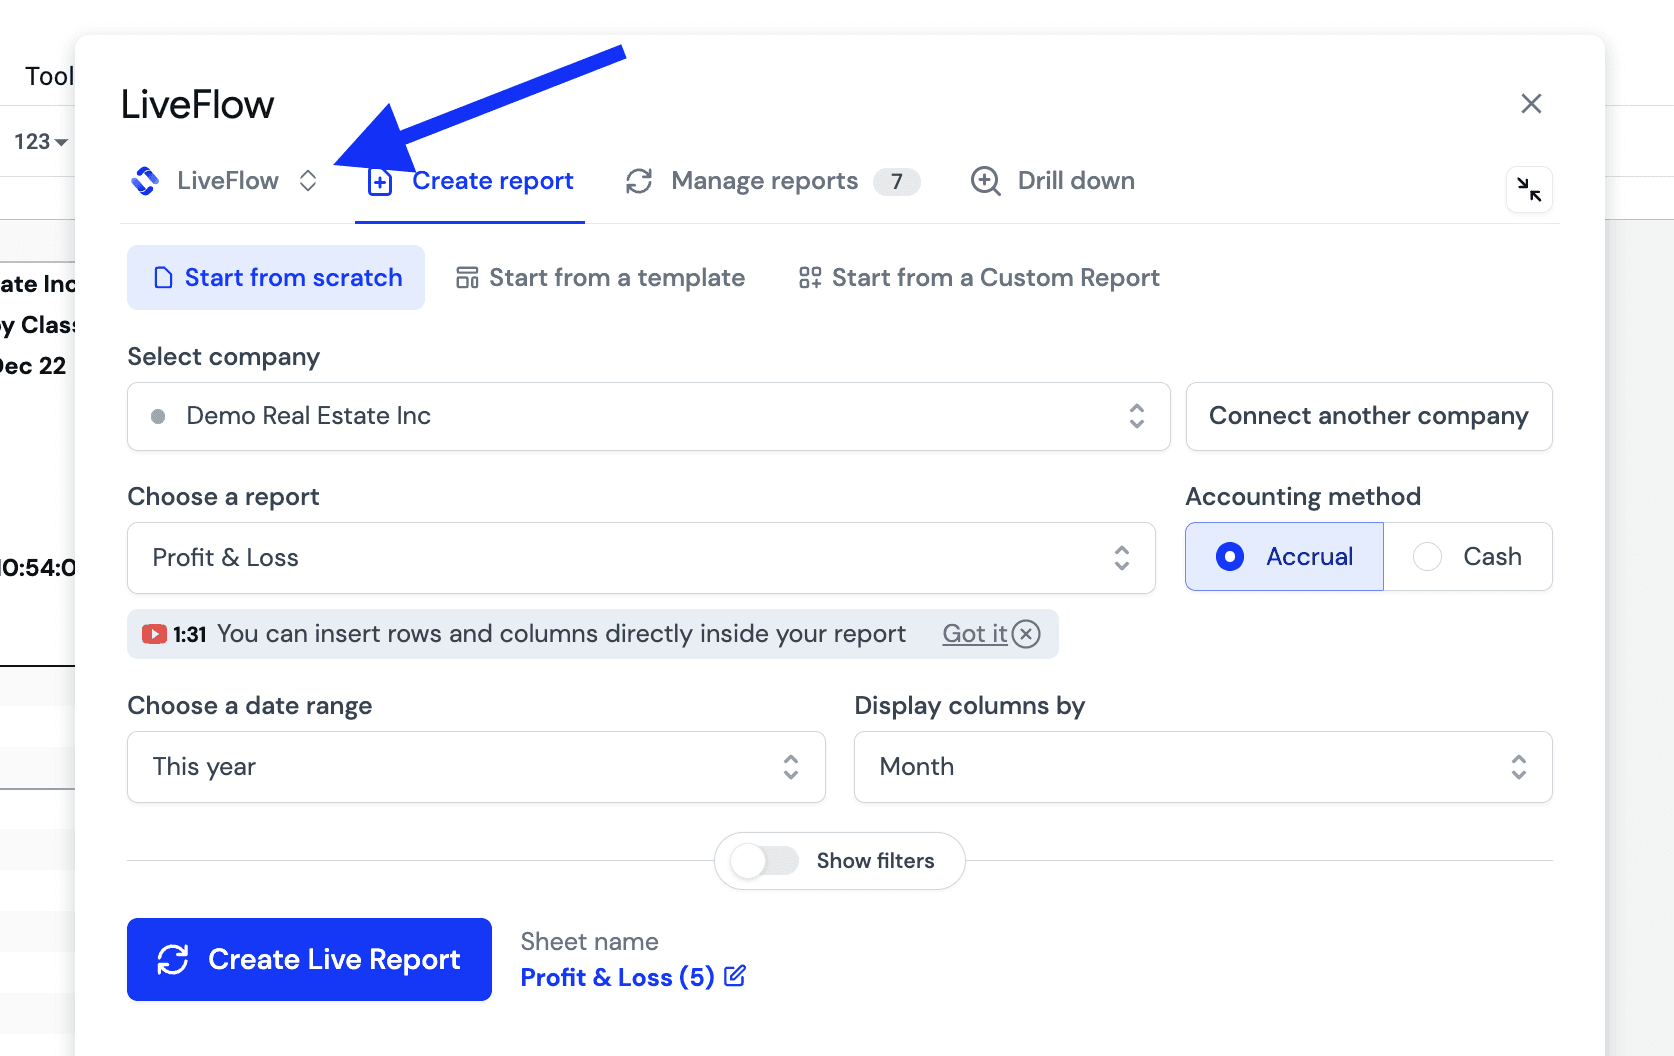Close the LiveFlow dialog

pyautogui.click(x=1531, y=104)
